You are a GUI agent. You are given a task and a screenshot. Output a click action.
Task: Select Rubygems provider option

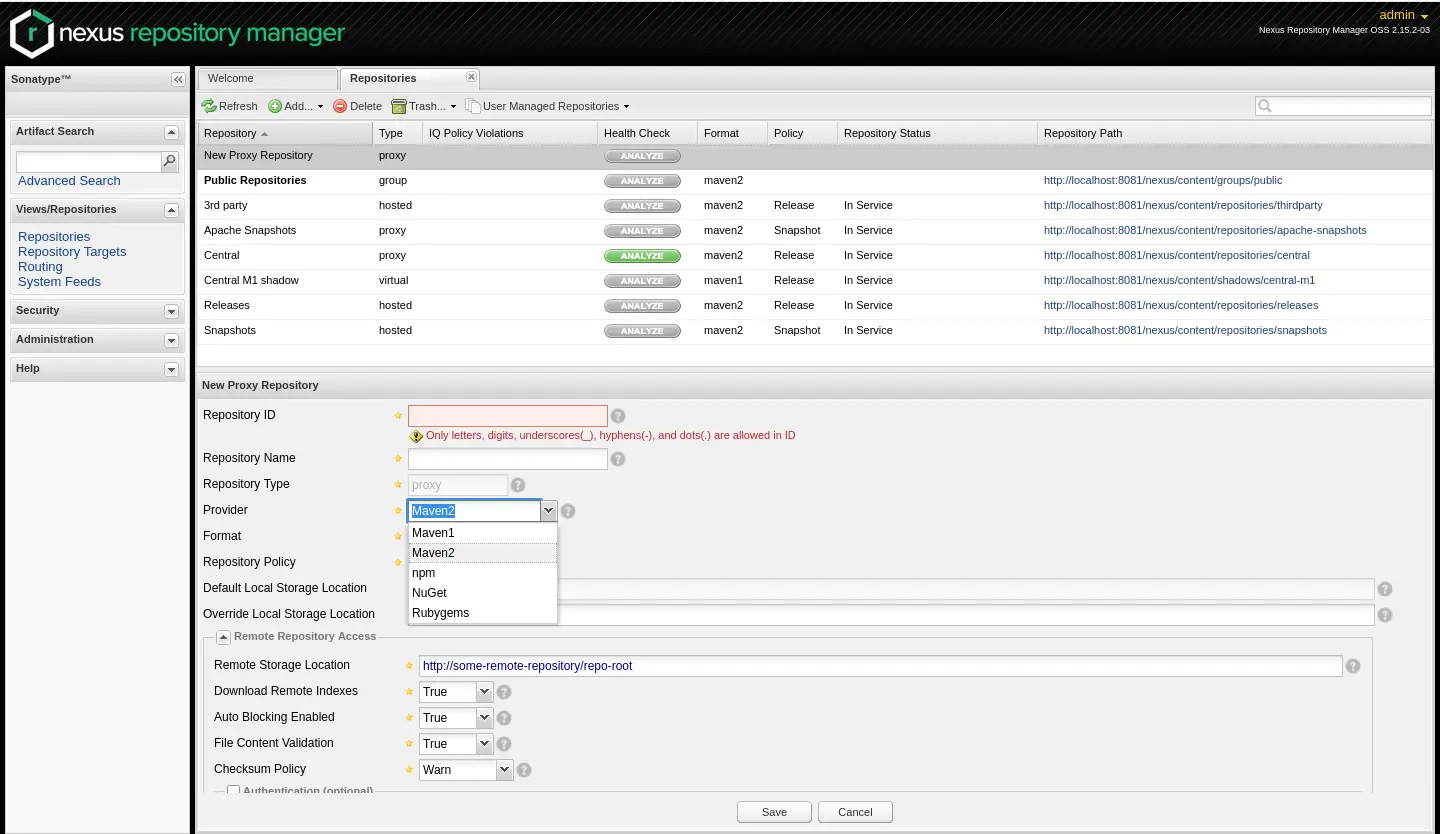point(482,613)
